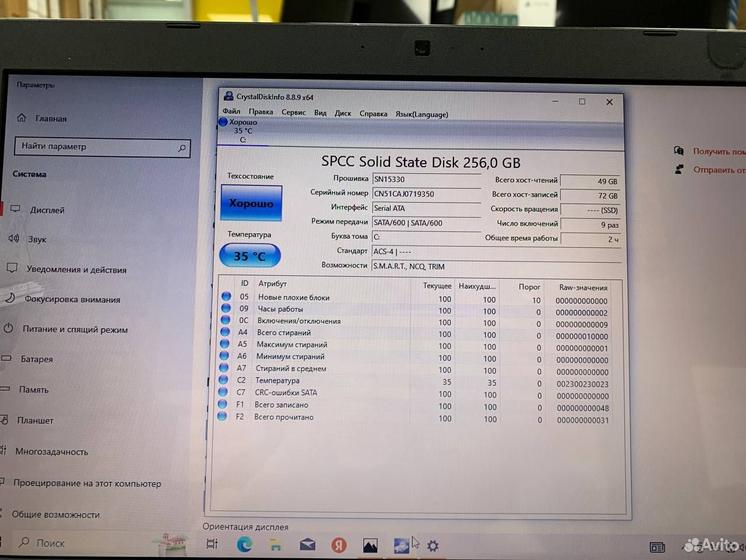Click the status dot for Стираний в среднем
Screen dimensions: 746x560
(x=223, y=367)
